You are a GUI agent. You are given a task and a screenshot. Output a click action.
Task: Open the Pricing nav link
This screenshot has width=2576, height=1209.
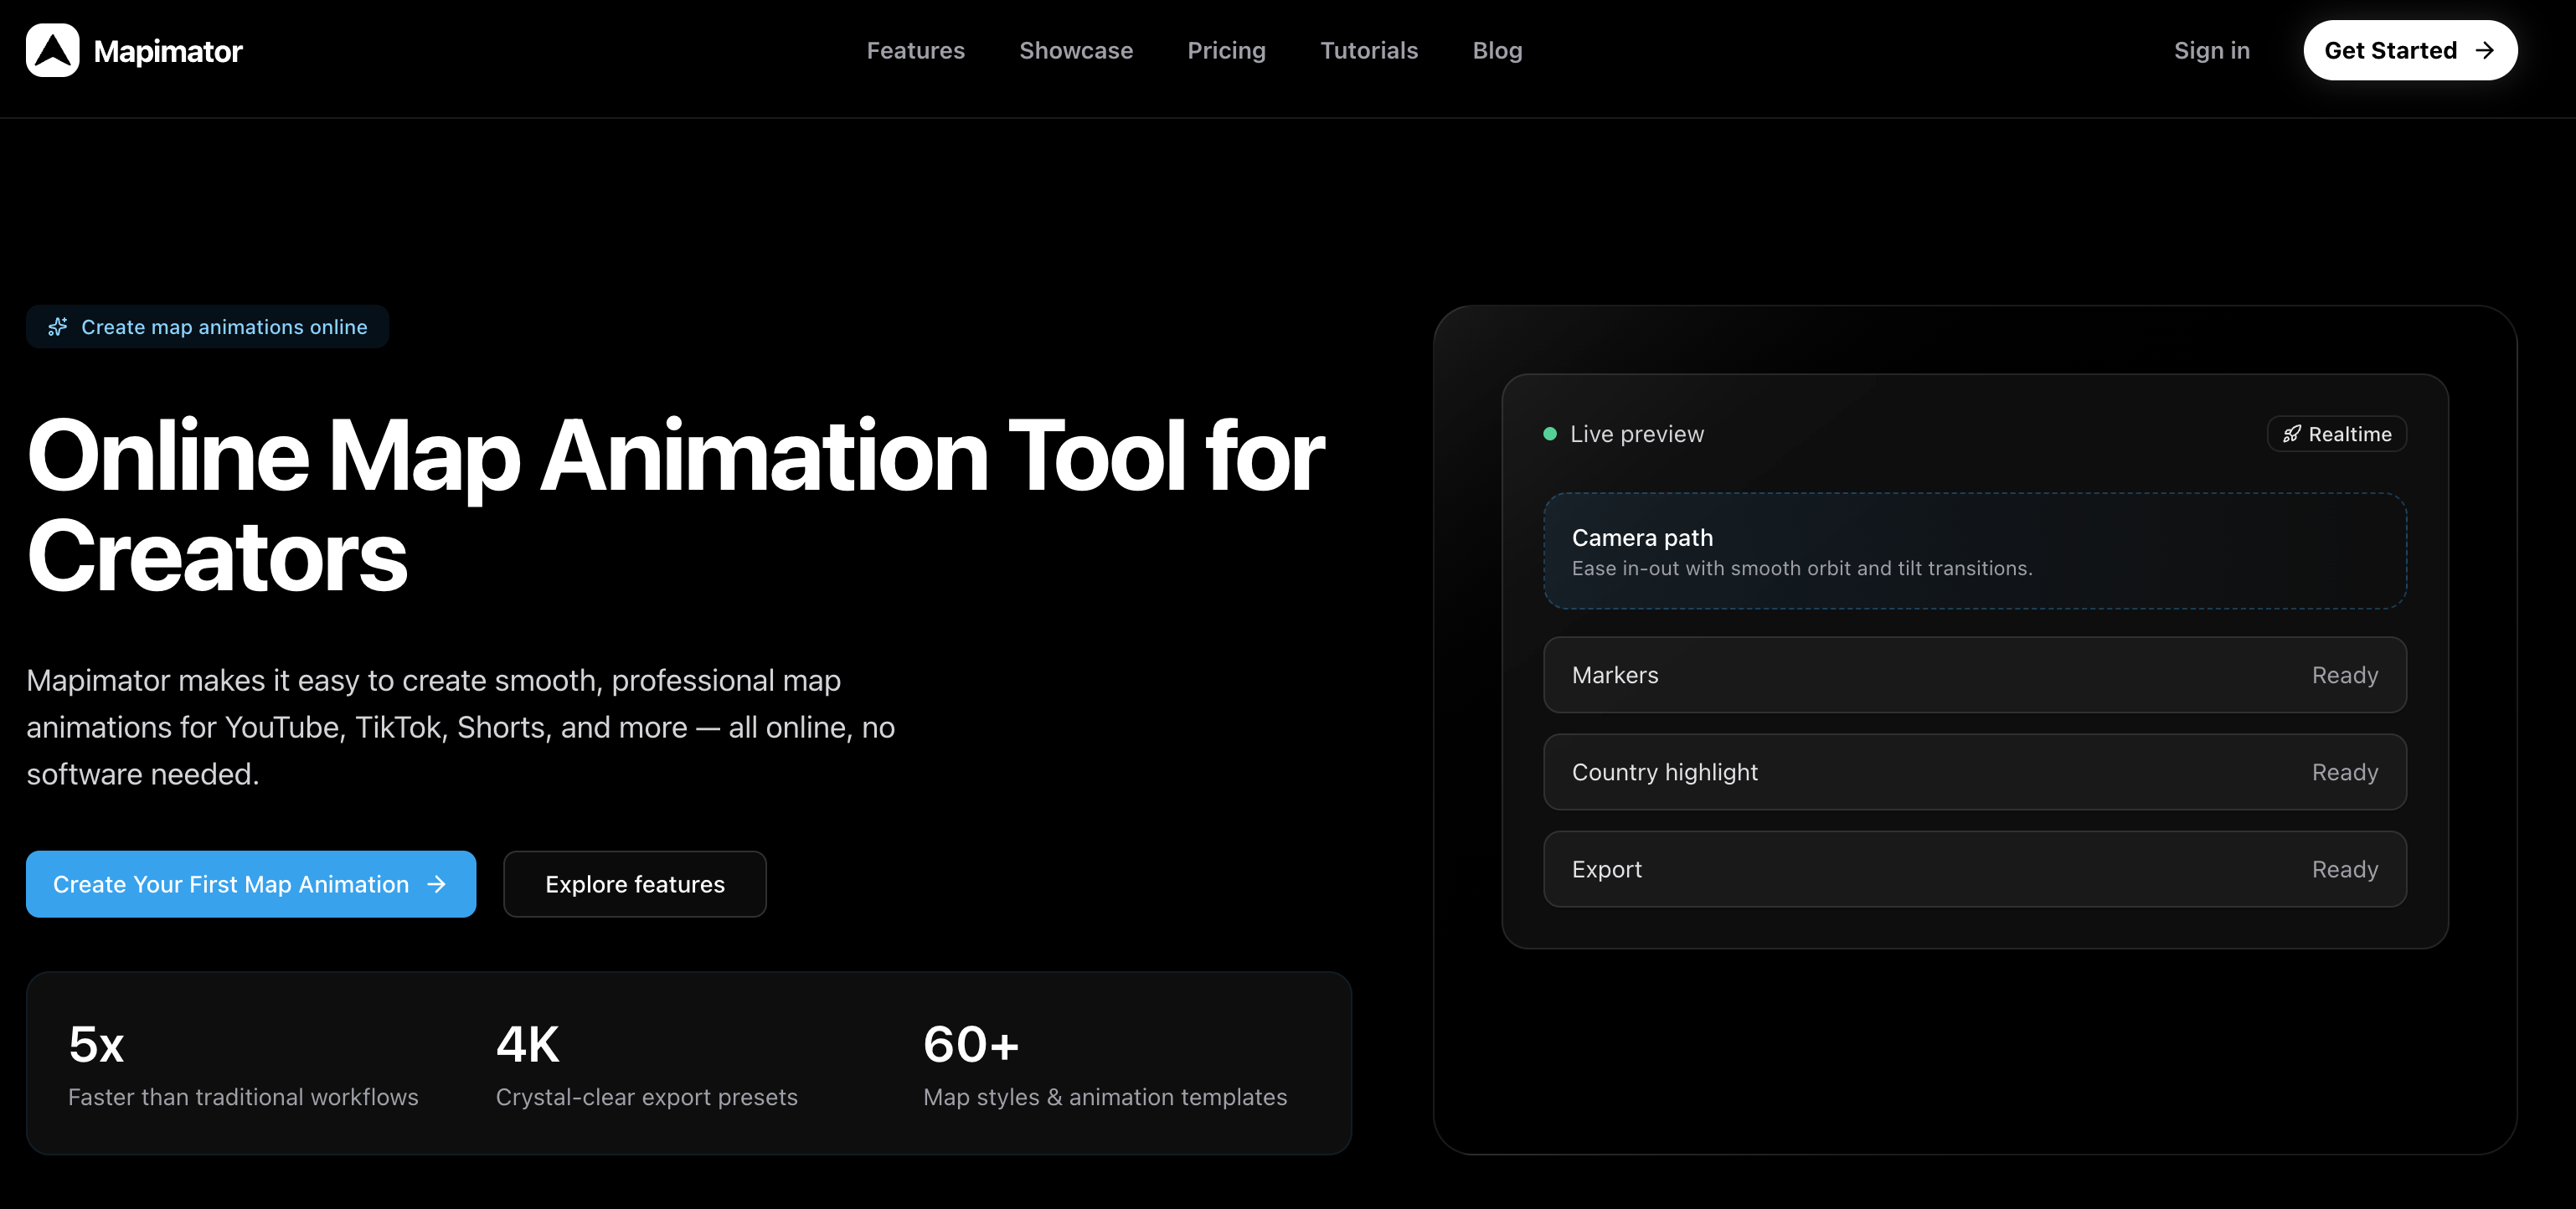pos(1226,50)
